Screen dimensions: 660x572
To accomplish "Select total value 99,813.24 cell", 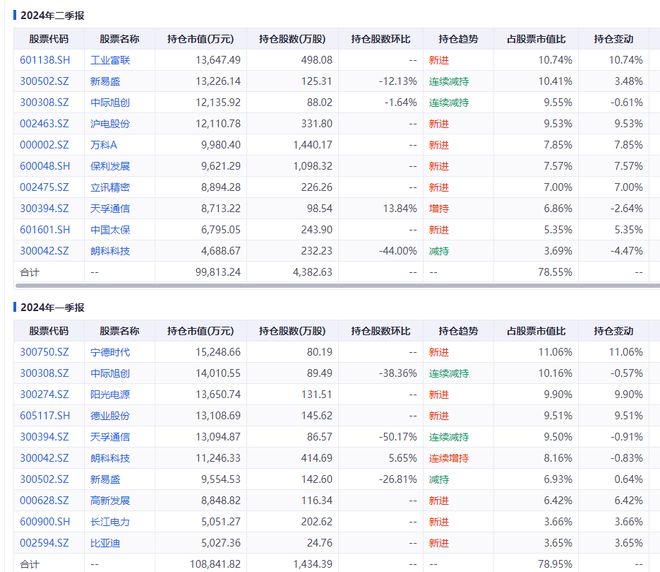I will (218, 272).
